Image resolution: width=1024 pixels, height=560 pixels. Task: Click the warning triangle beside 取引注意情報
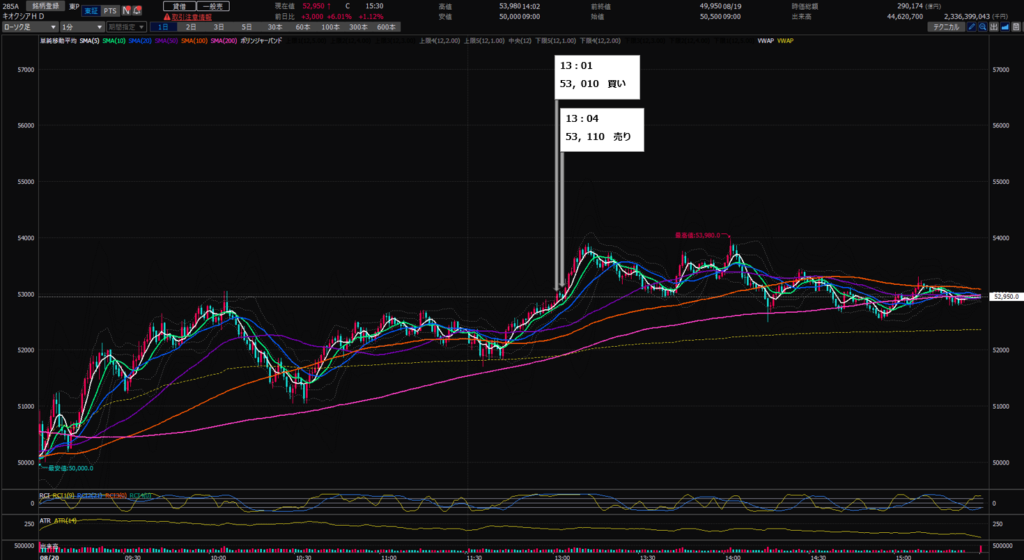(x=167, y=16)
